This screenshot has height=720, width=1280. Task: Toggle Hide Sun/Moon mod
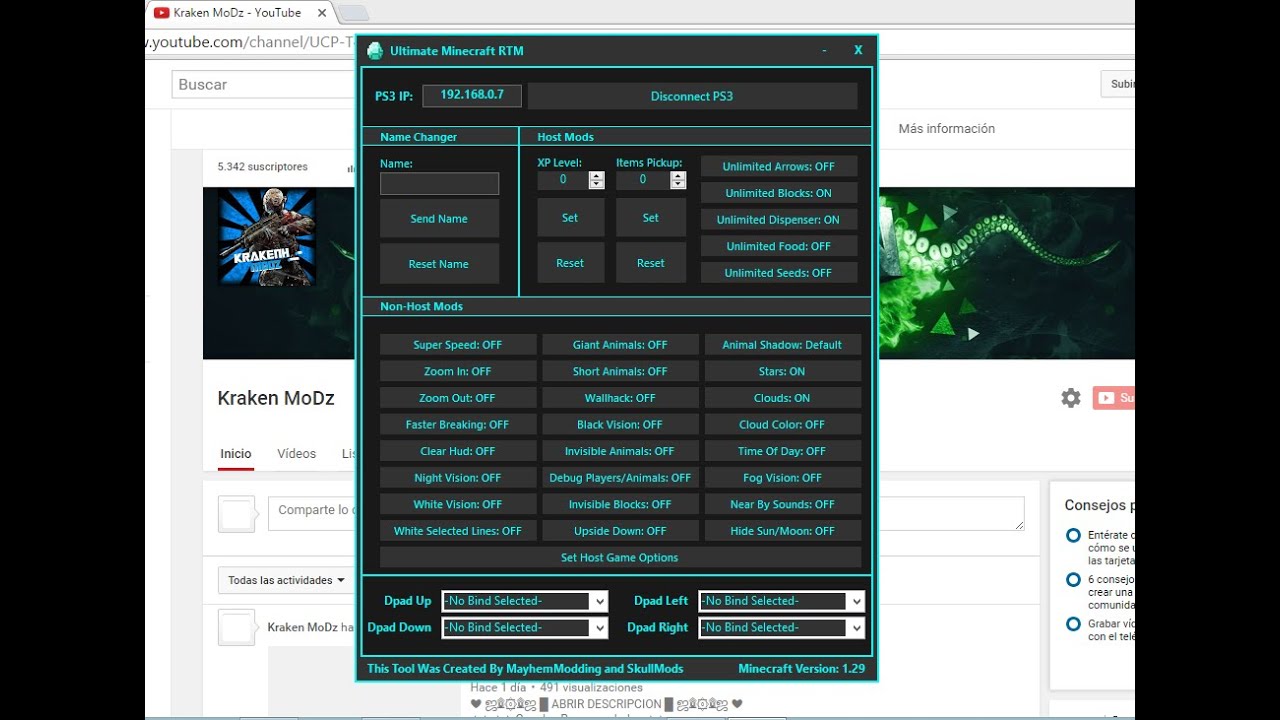(782, 531)
